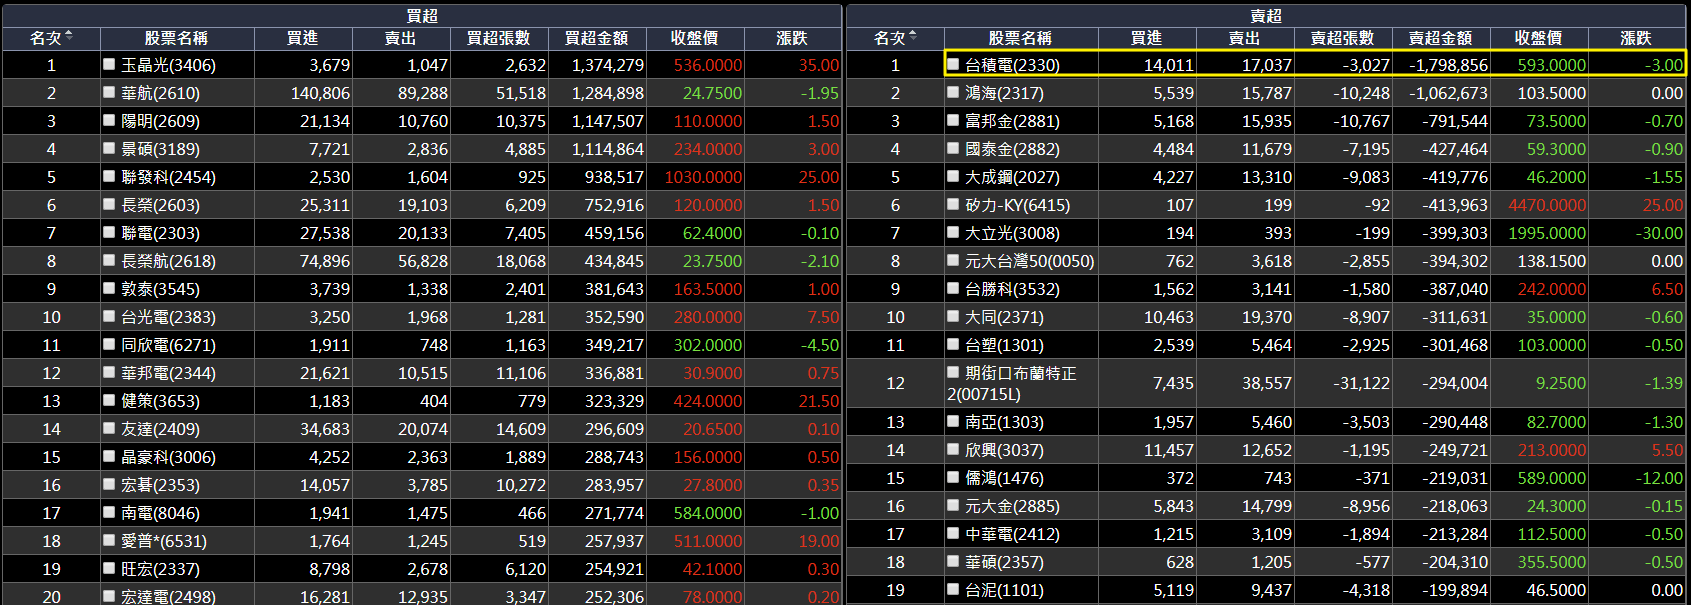Select the 陽明(2609) checkbox
The width and height of the screenshot is (1691, 605).
[109, 120]
